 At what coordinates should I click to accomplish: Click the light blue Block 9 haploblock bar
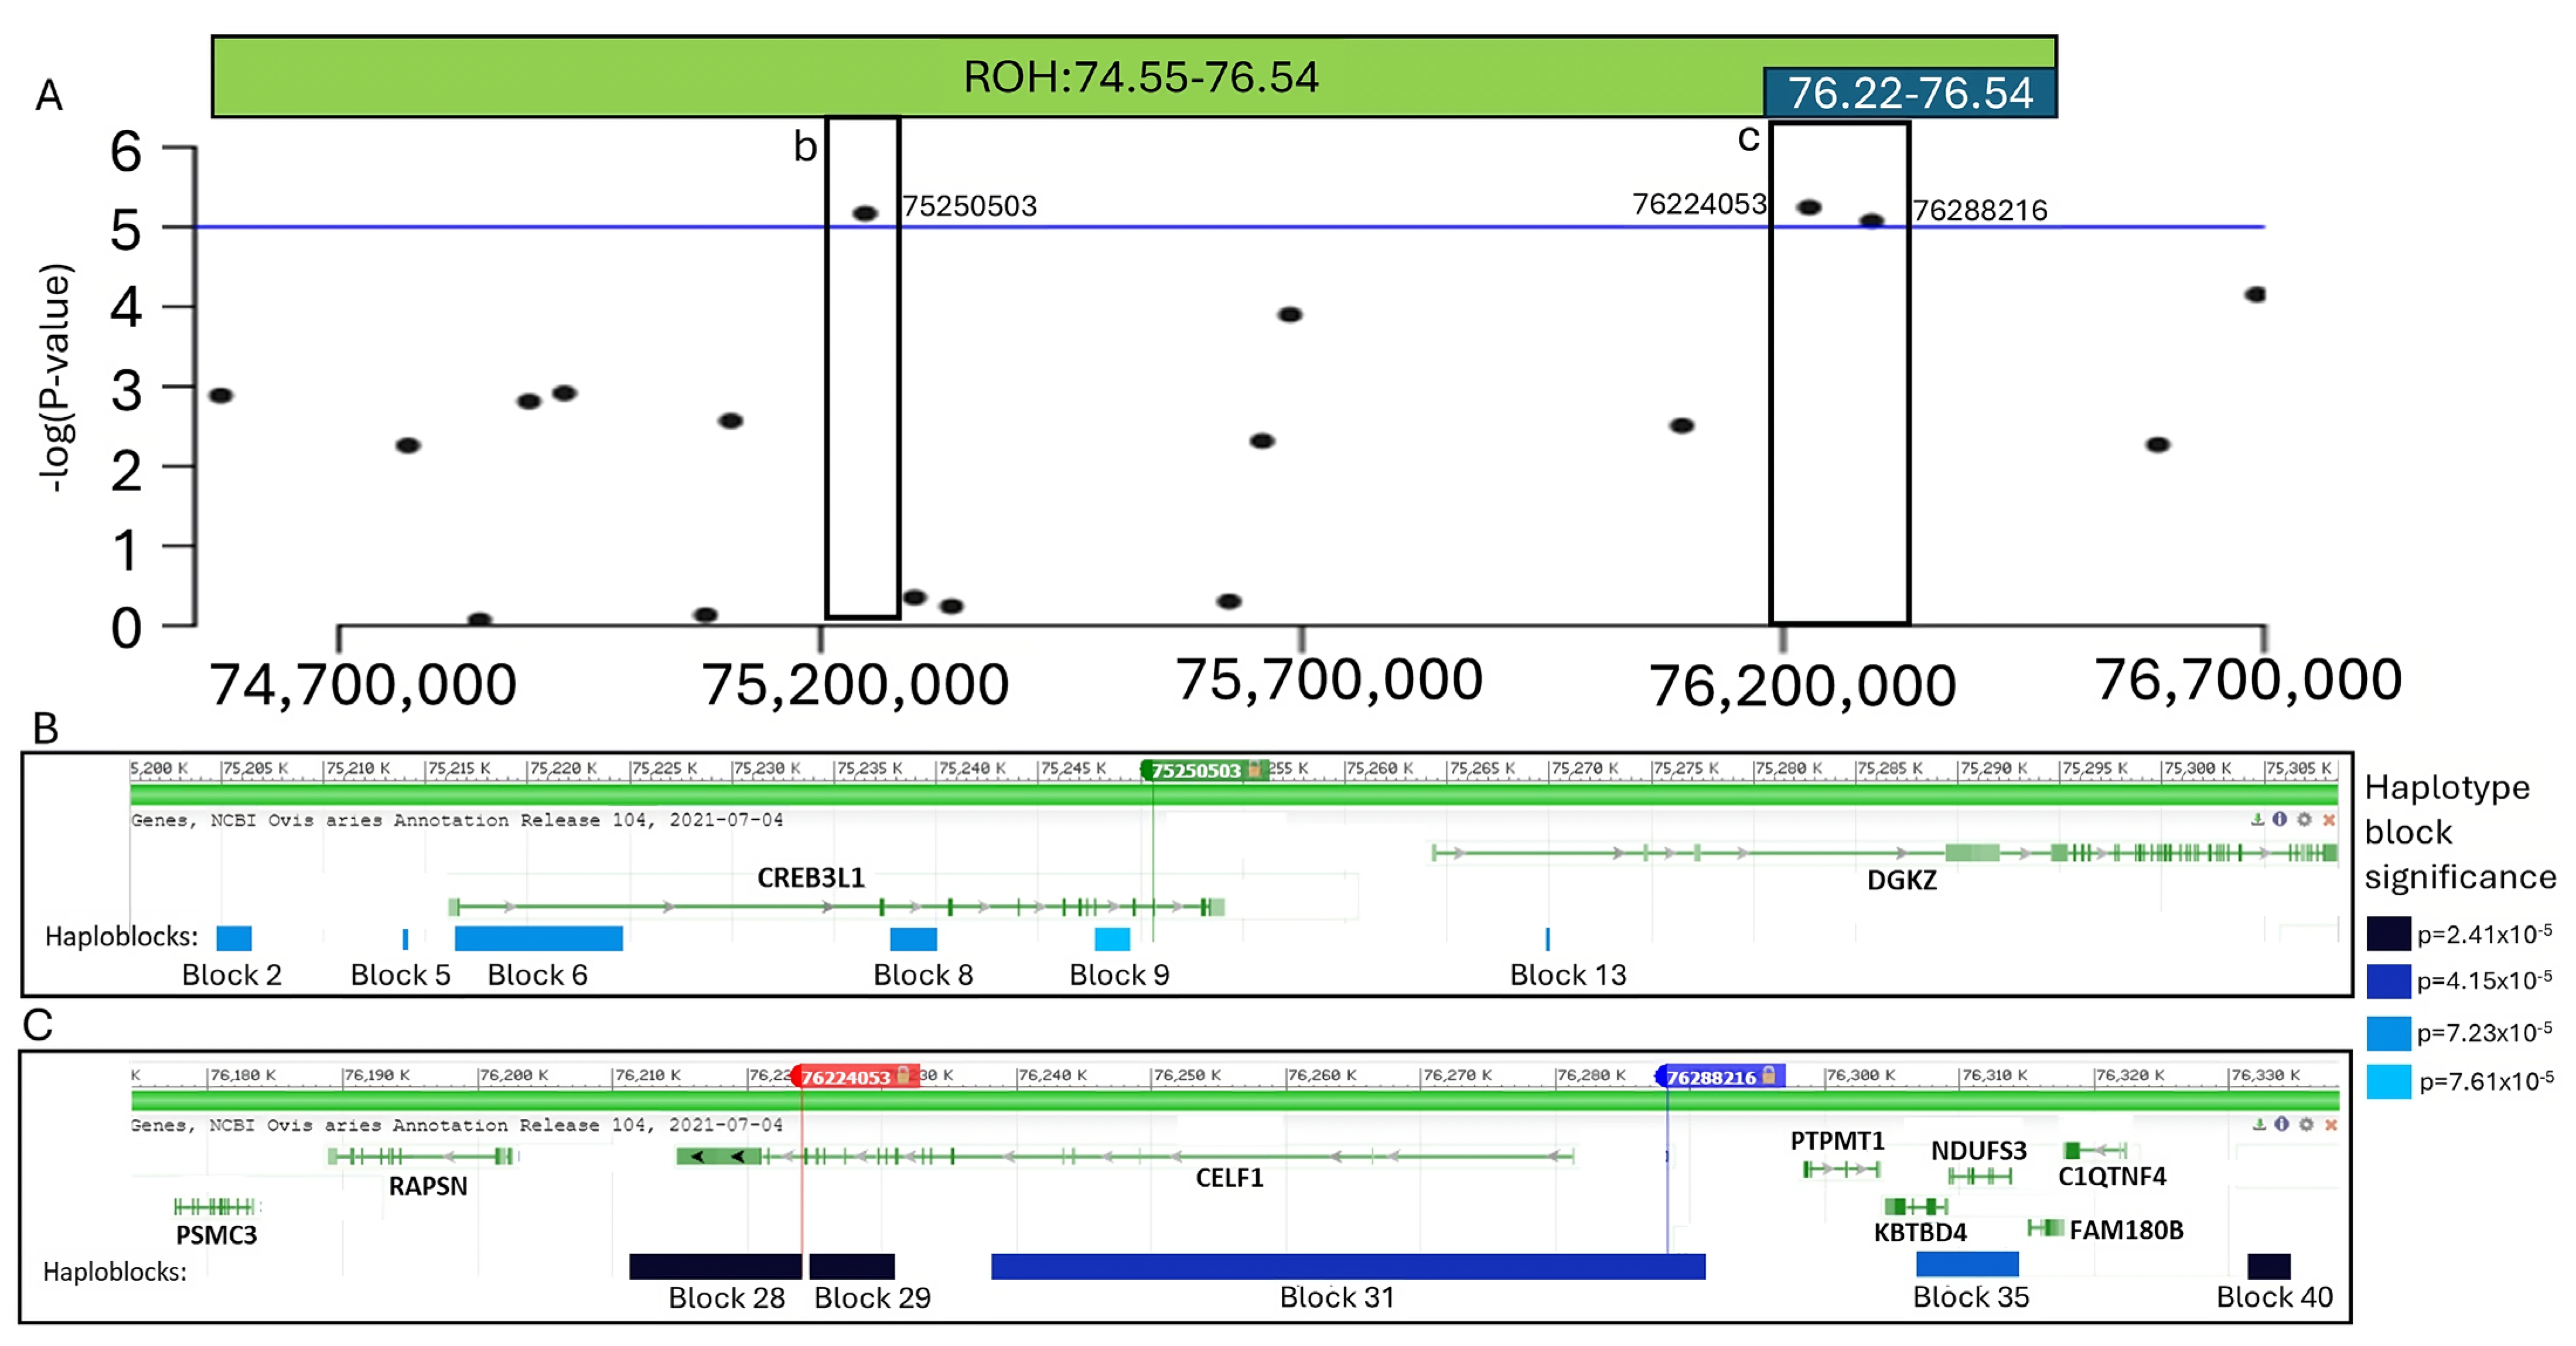tap(1112, 939)
